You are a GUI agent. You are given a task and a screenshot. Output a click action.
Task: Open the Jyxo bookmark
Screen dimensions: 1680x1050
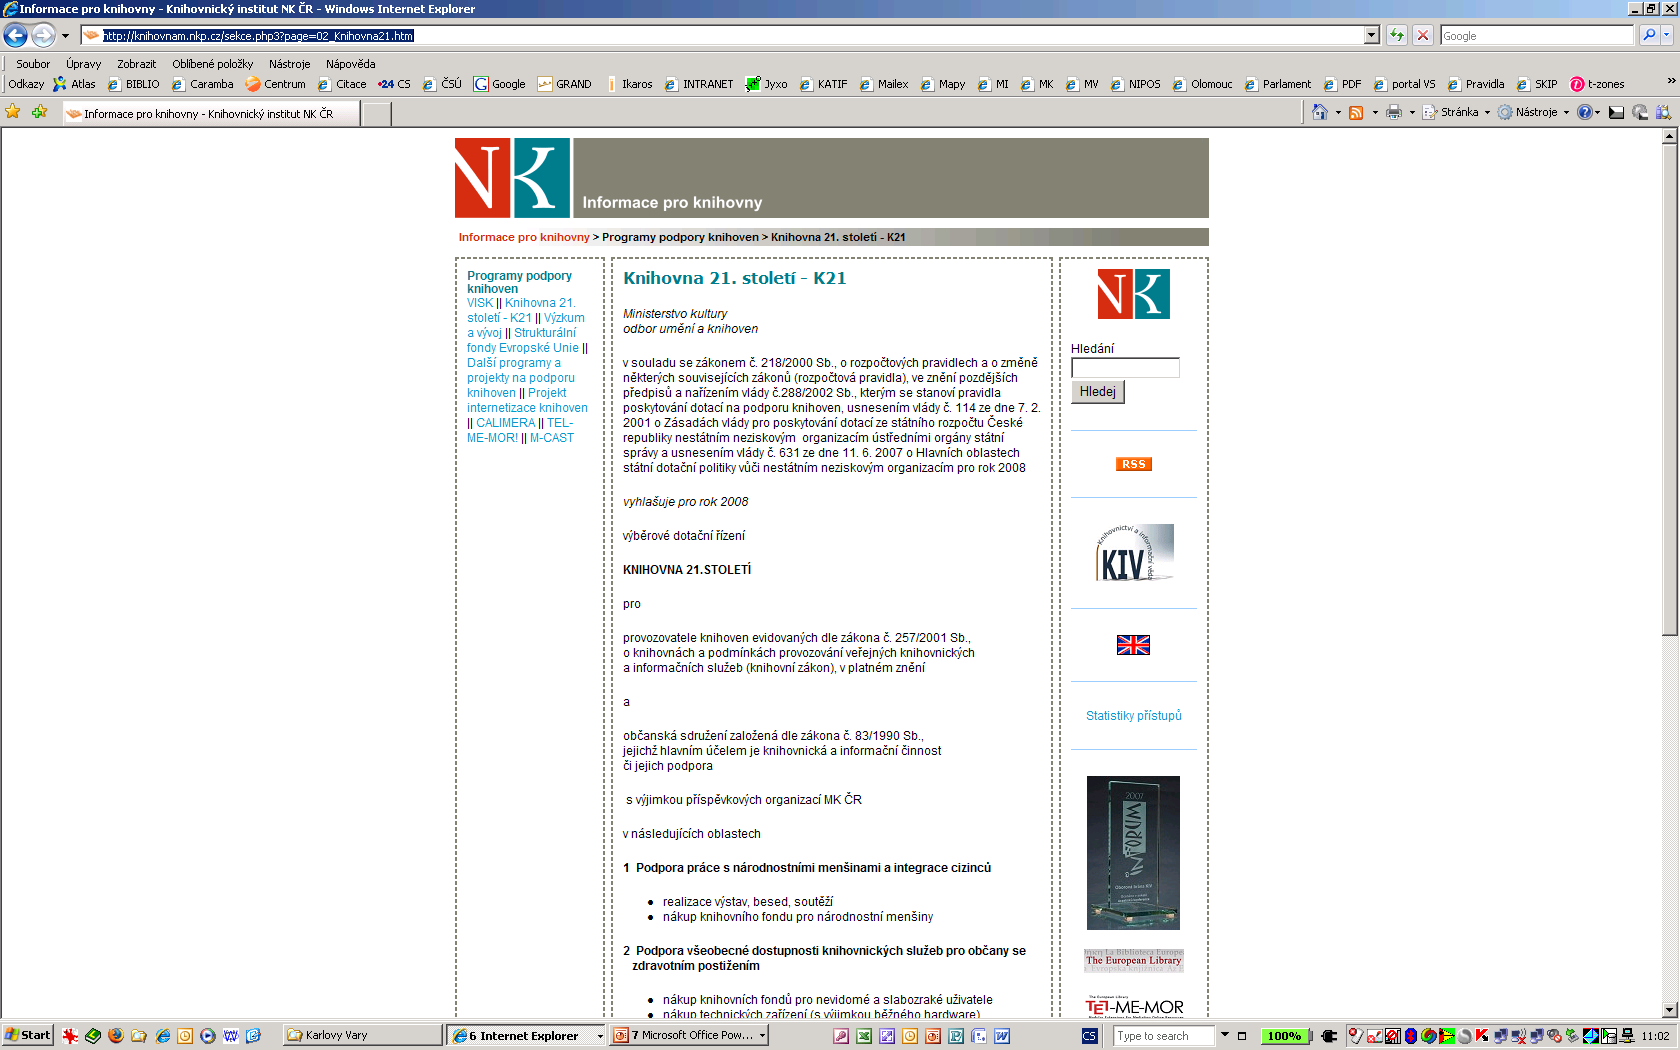tap(767, 84)
